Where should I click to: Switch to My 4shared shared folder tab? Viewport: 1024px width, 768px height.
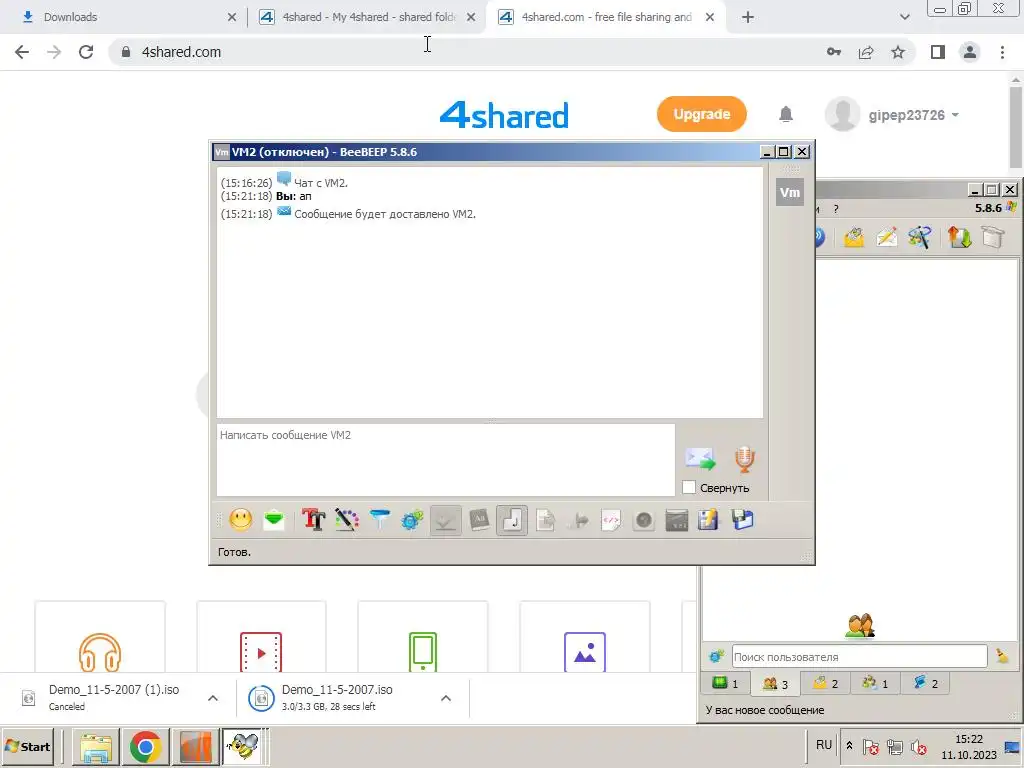click(368, 17)
